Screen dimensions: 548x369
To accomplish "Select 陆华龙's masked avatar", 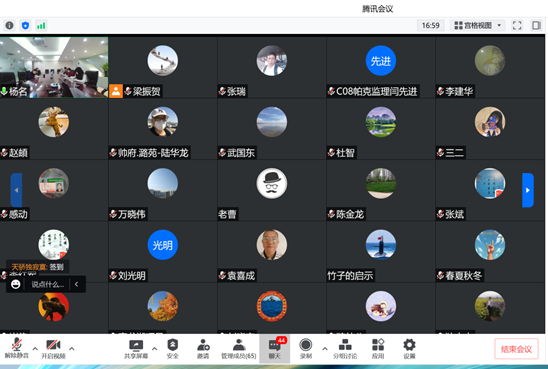I will [x=163, y=122].
